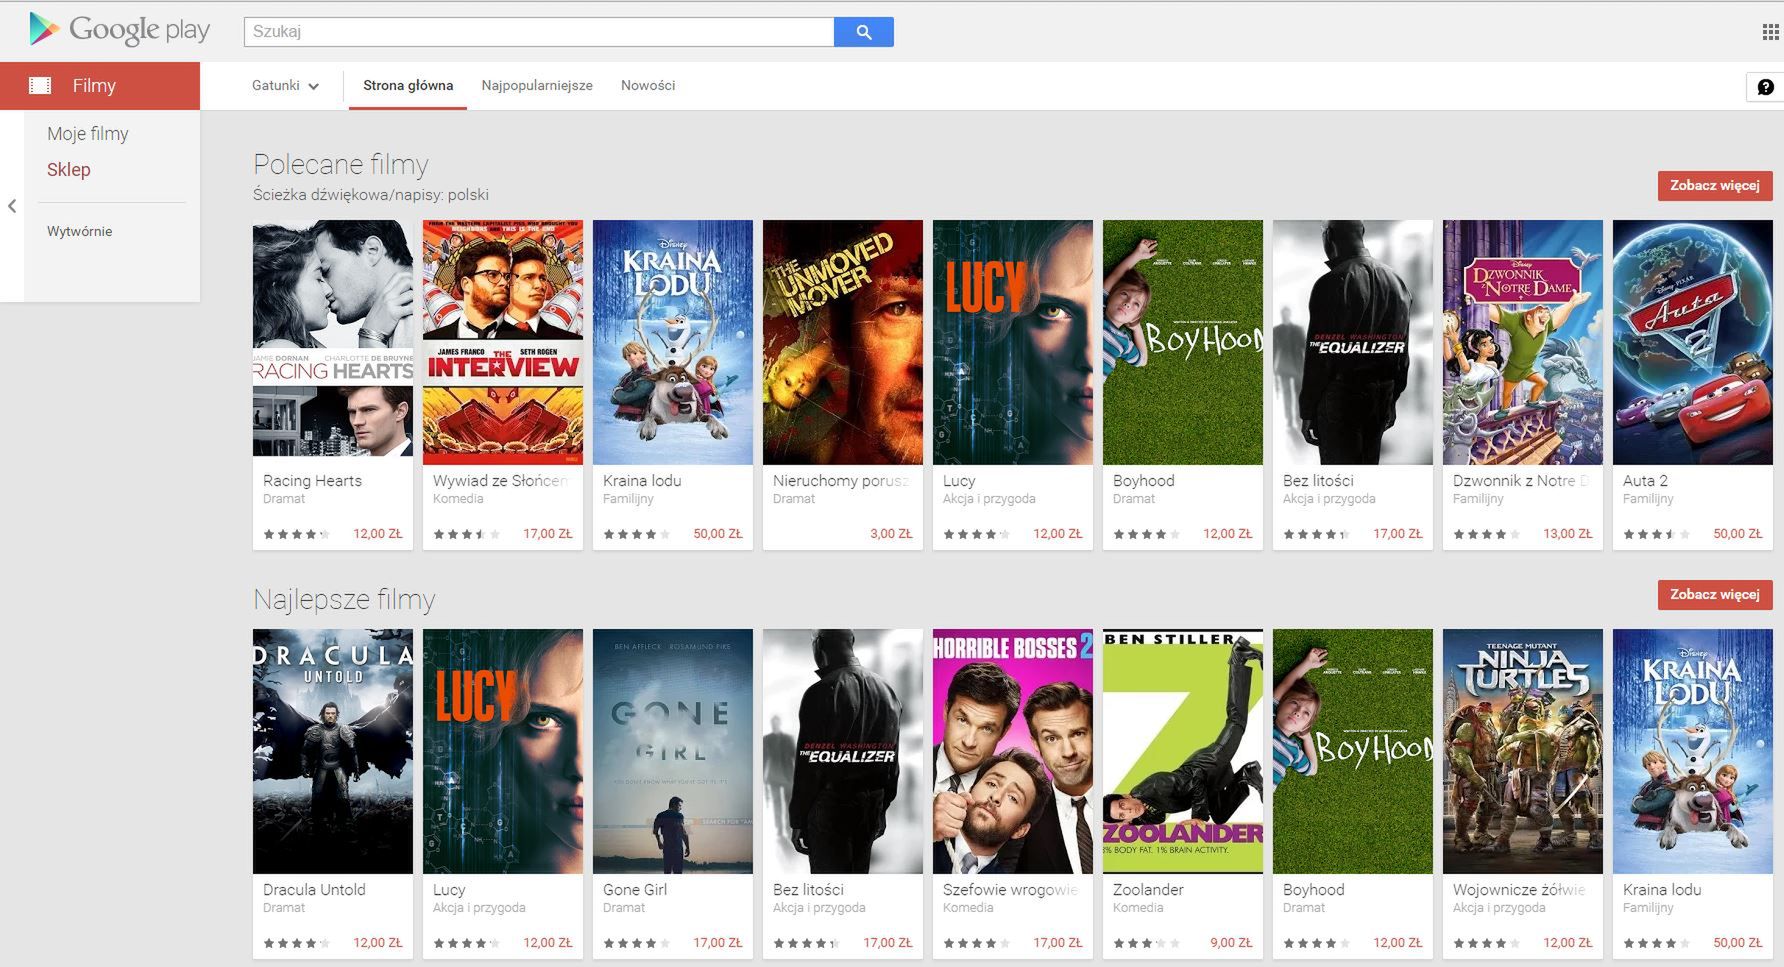Click Auta 2 price 50,00 zł

point(1737,534)
